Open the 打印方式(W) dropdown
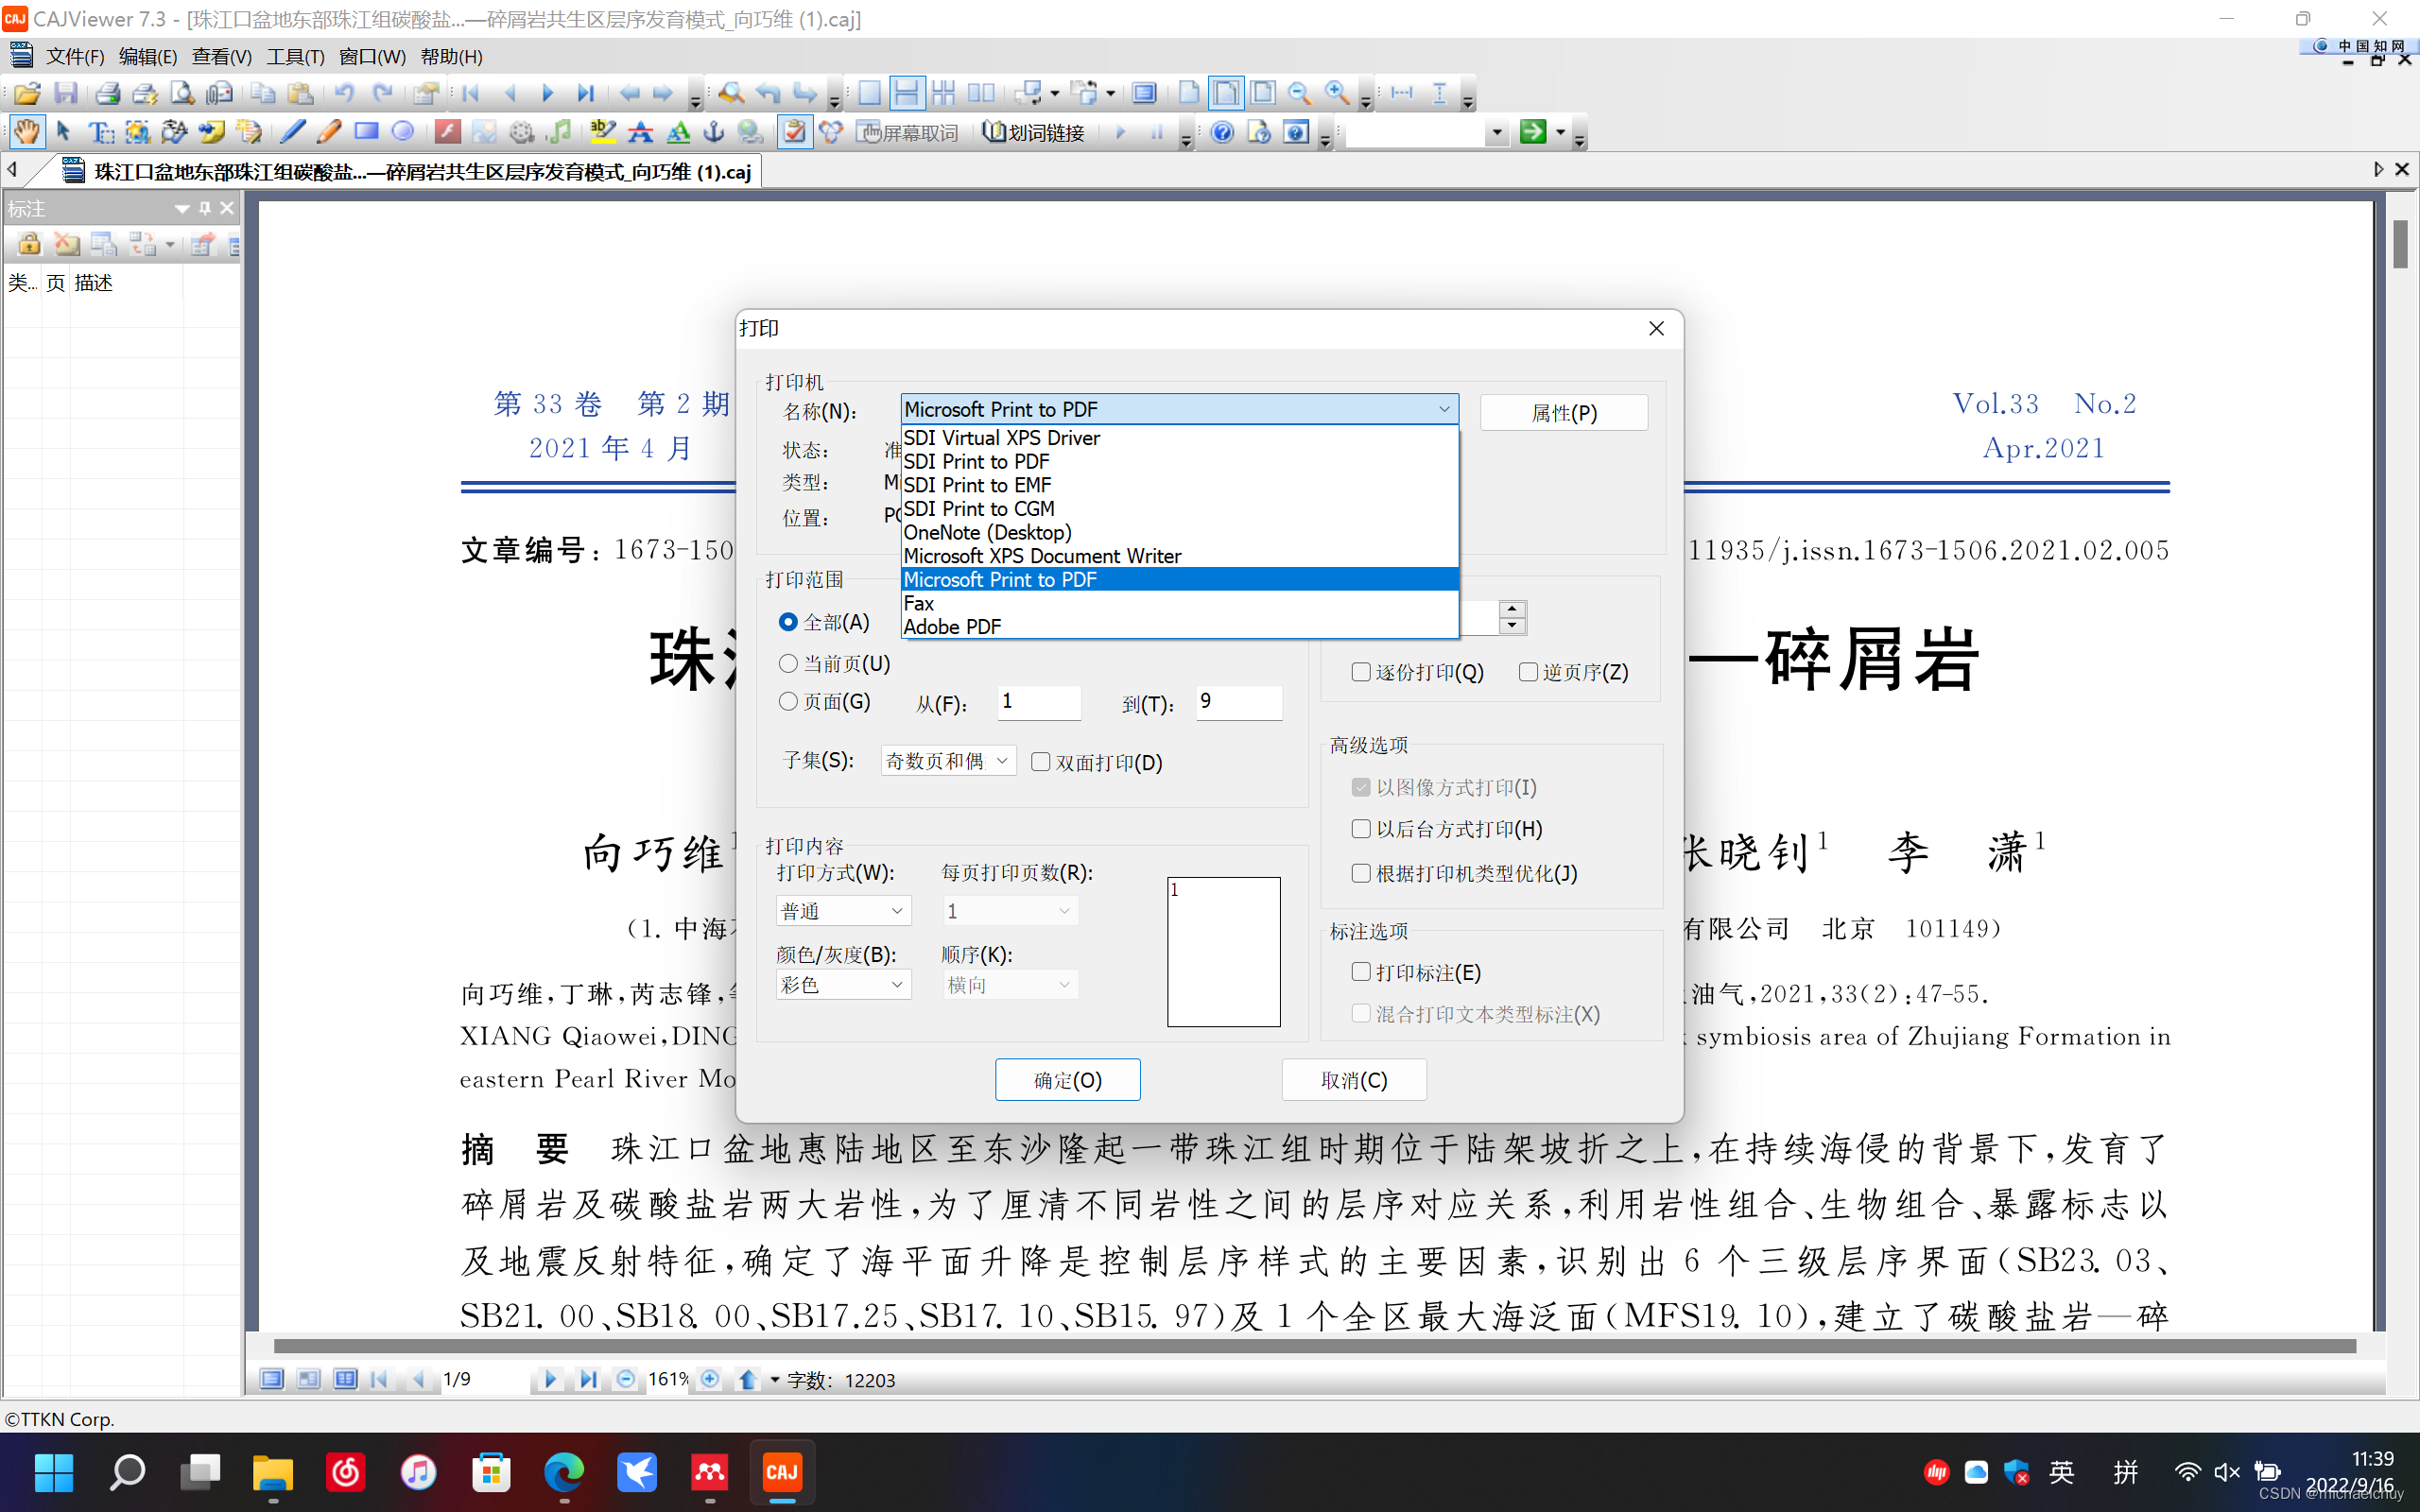Image resolution: width=2420 pixels, height=1512 pixels. (x=843, y=911)
